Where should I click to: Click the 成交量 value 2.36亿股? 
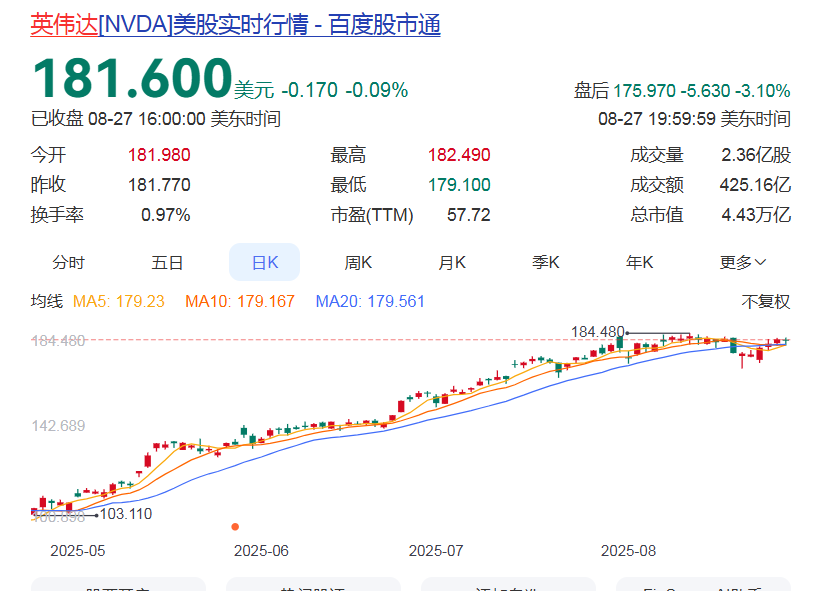(x=756, y=155)
